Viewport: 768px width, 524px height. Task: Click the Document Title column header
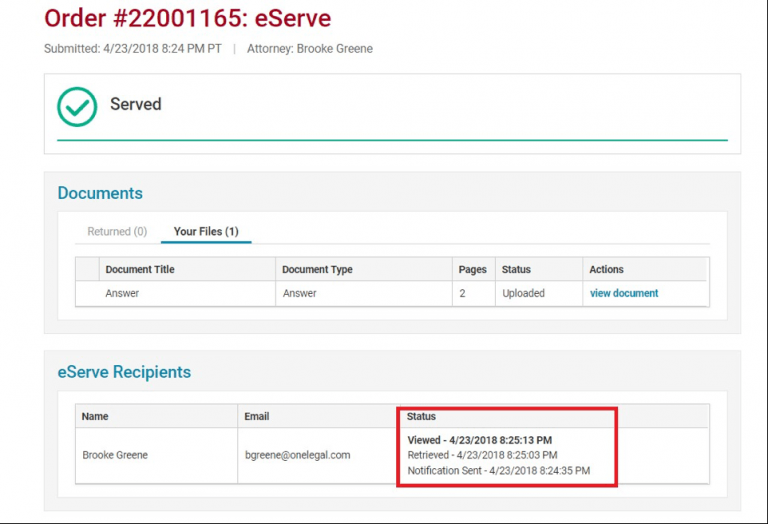click(x=140, y=269)
